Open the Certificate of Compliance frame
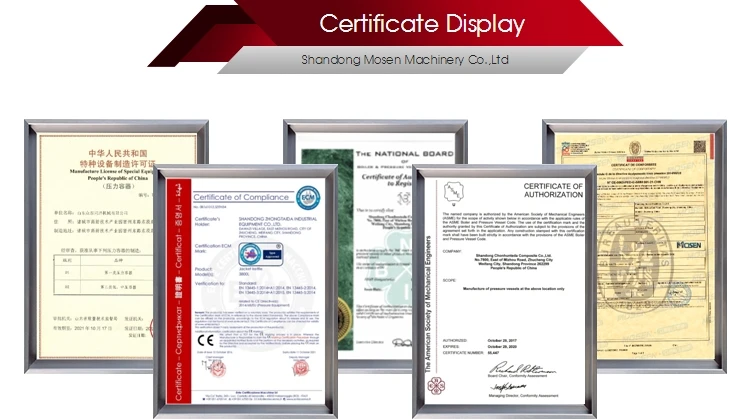Image resolution: width=750 pixels, height=419 pixels. coord(245,291)
